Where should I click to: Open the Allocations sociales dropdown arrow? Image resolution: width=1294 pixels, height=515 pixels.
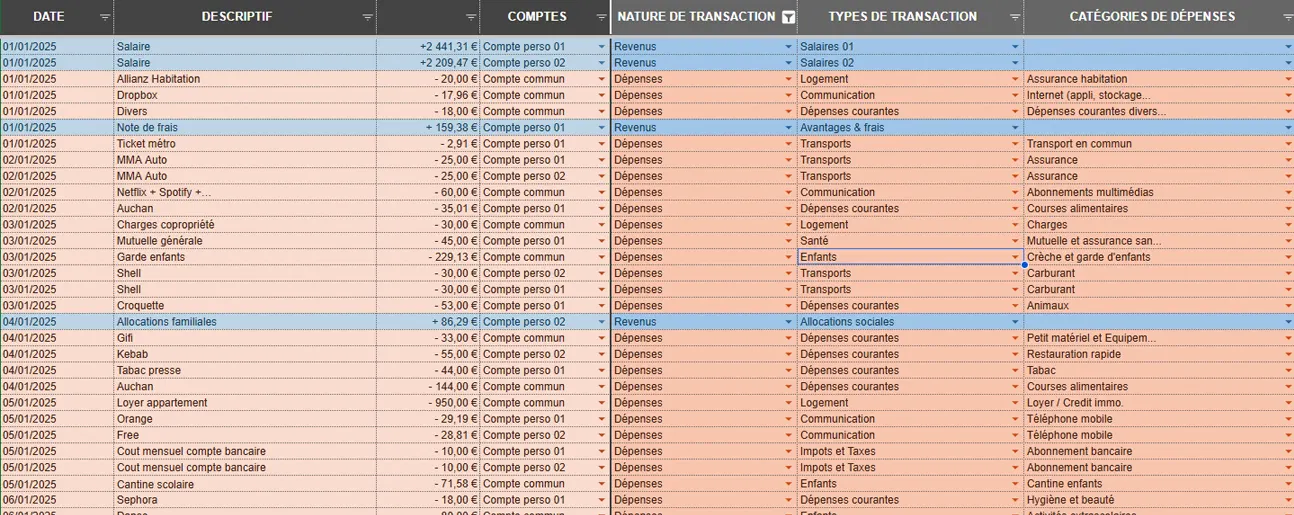pos(1015,322)
